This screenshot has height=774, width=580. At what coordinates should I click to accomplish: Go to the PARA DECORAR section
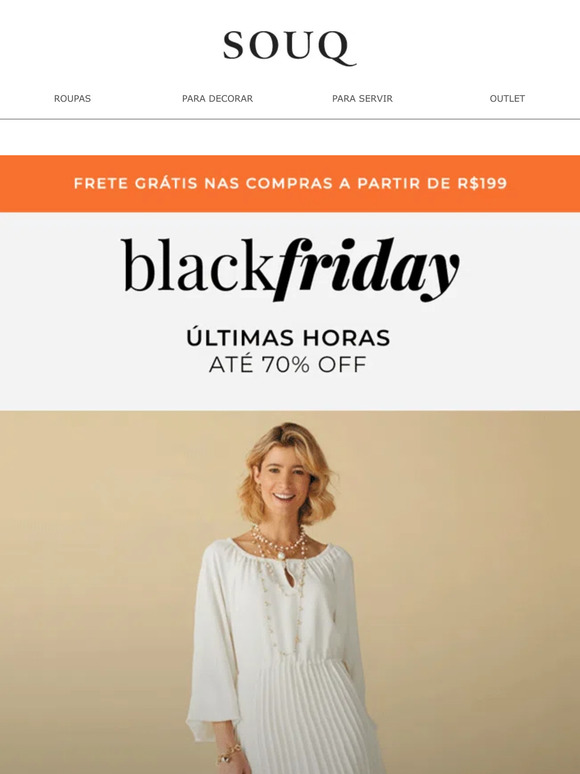point(217,98)
